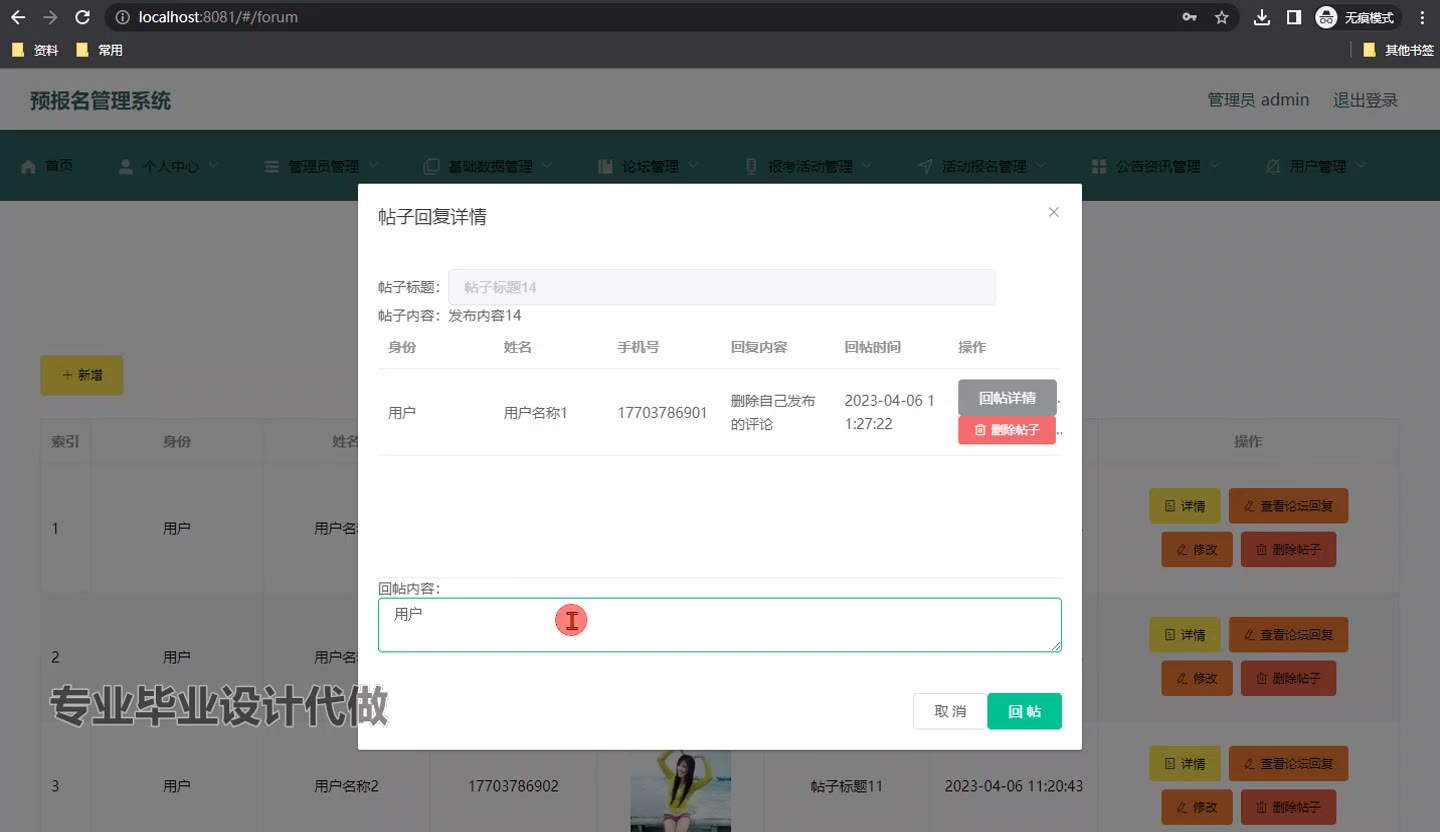Expand 论坛管理 dropdown chevron
This screenshot has width=1440, height=832.
(x=692, y=166)
